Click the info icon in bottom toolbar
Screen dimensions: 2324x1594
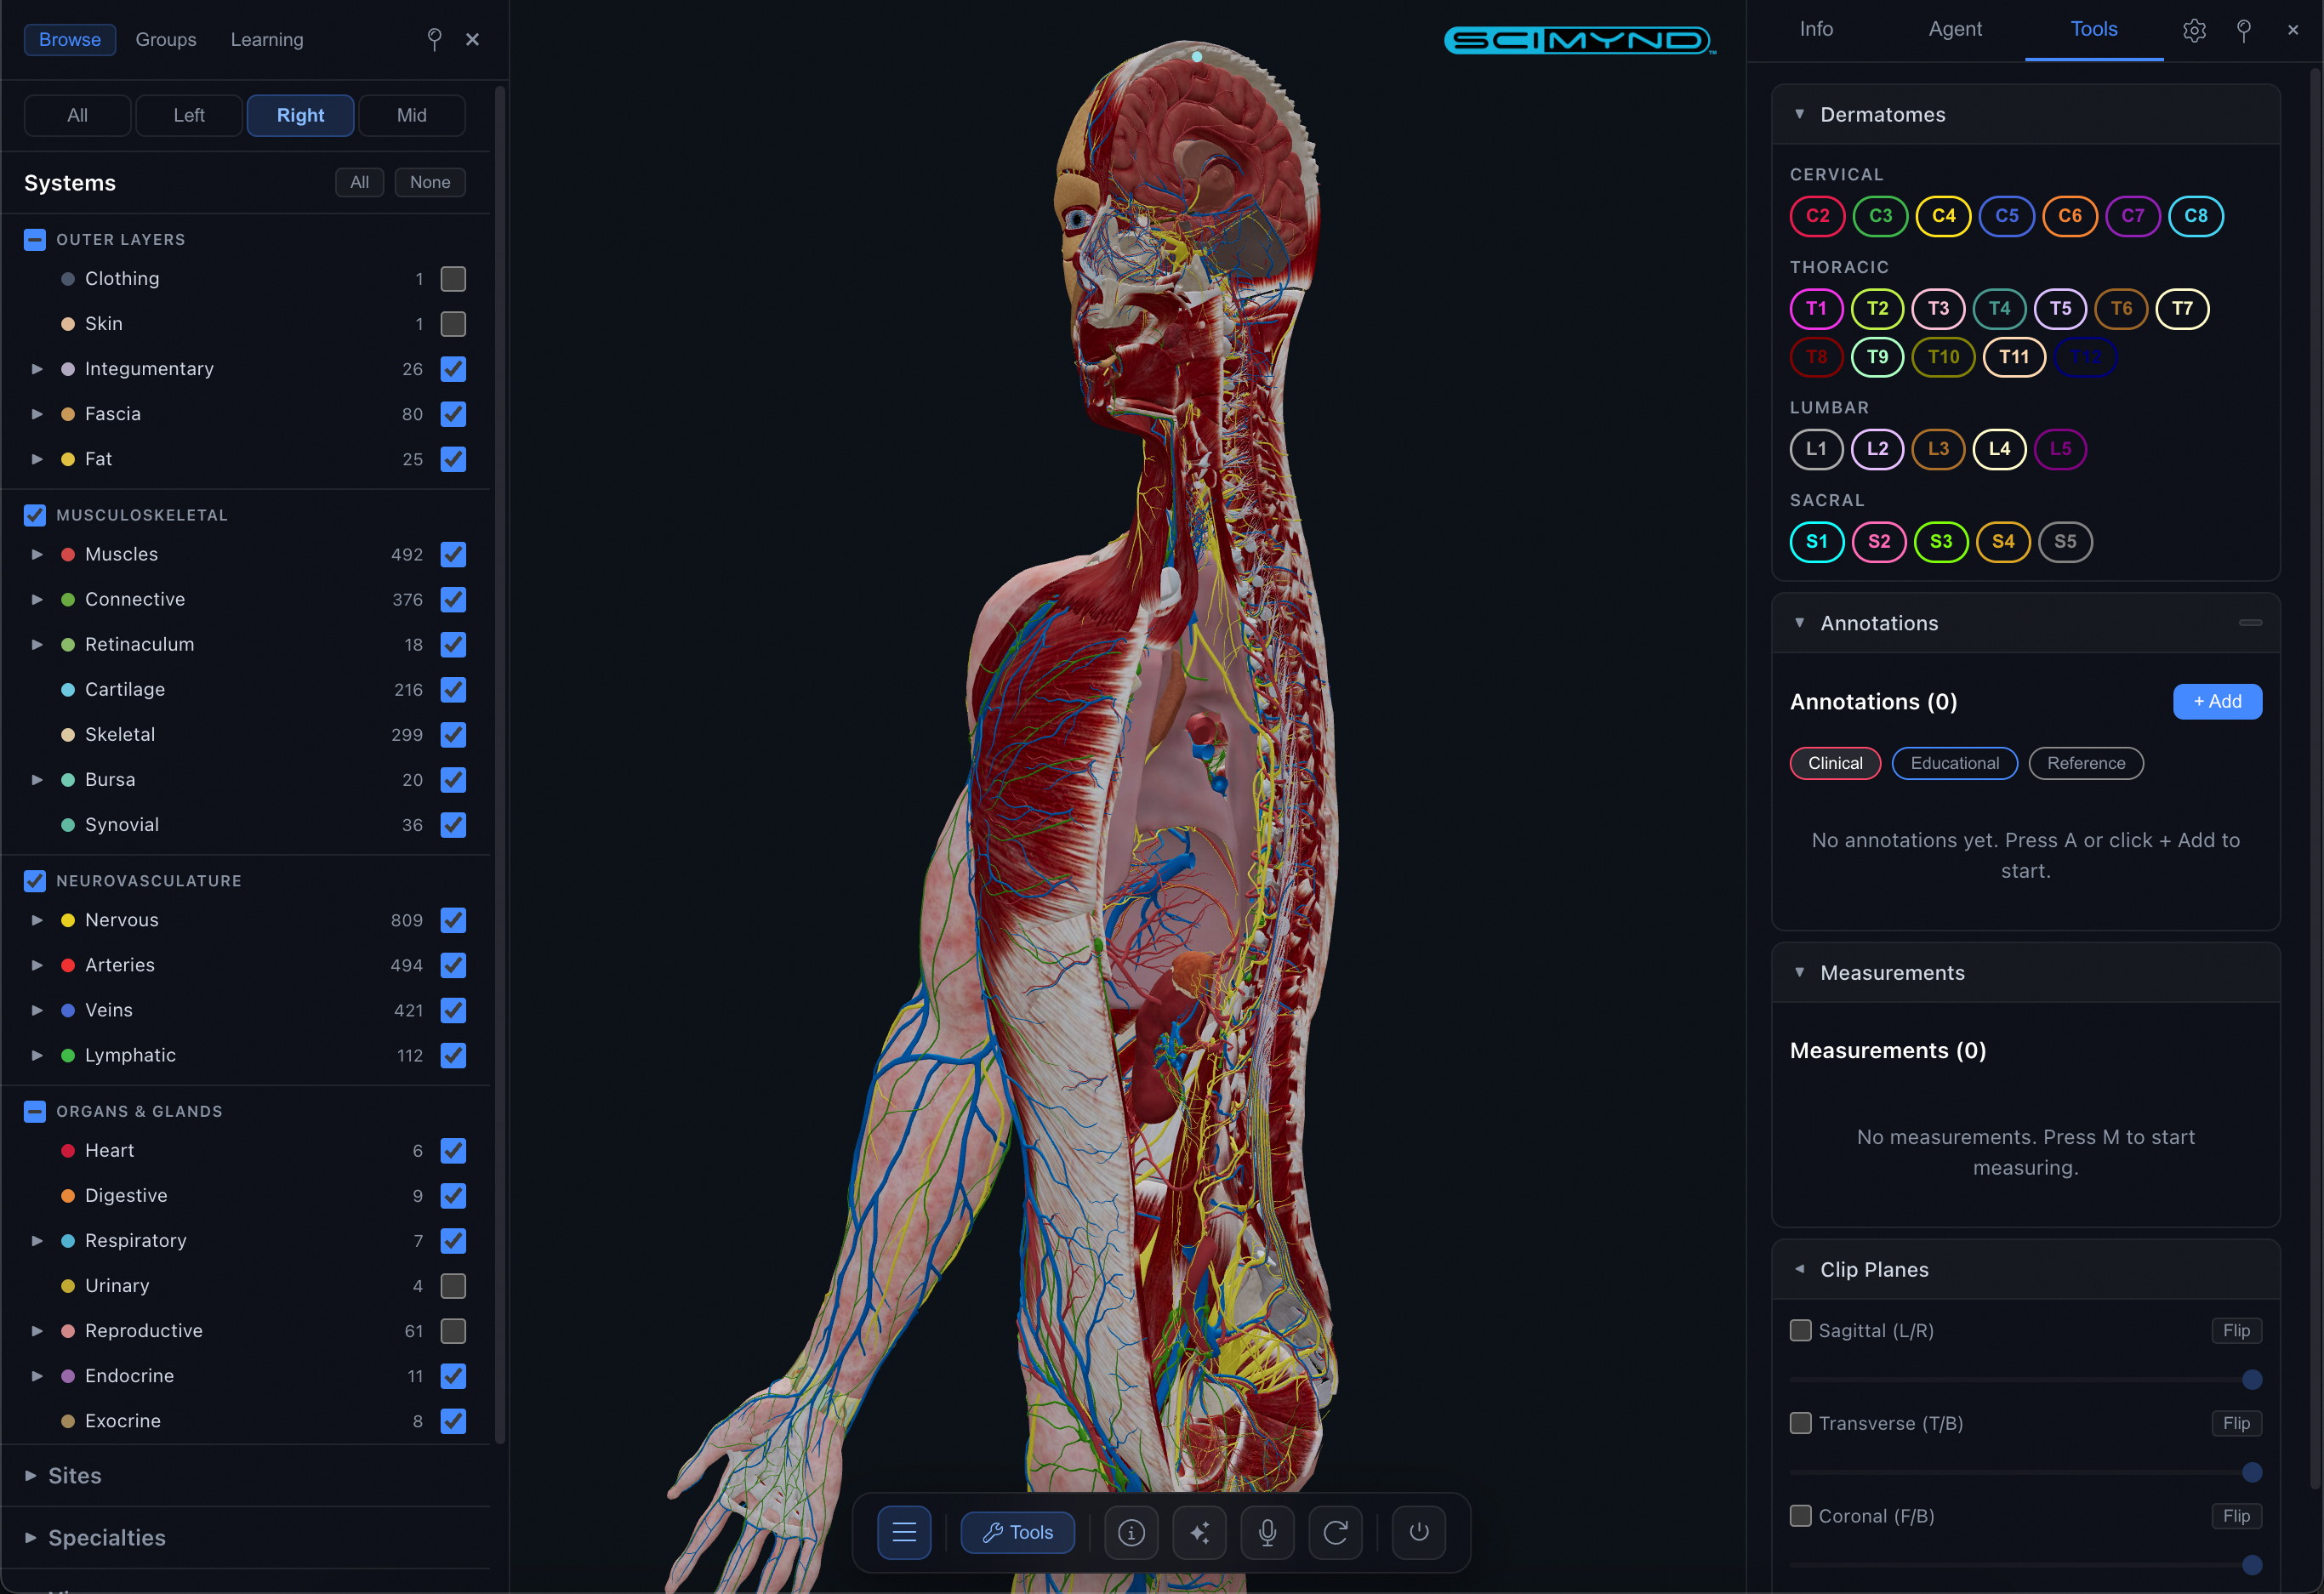coord(1131,1532)
